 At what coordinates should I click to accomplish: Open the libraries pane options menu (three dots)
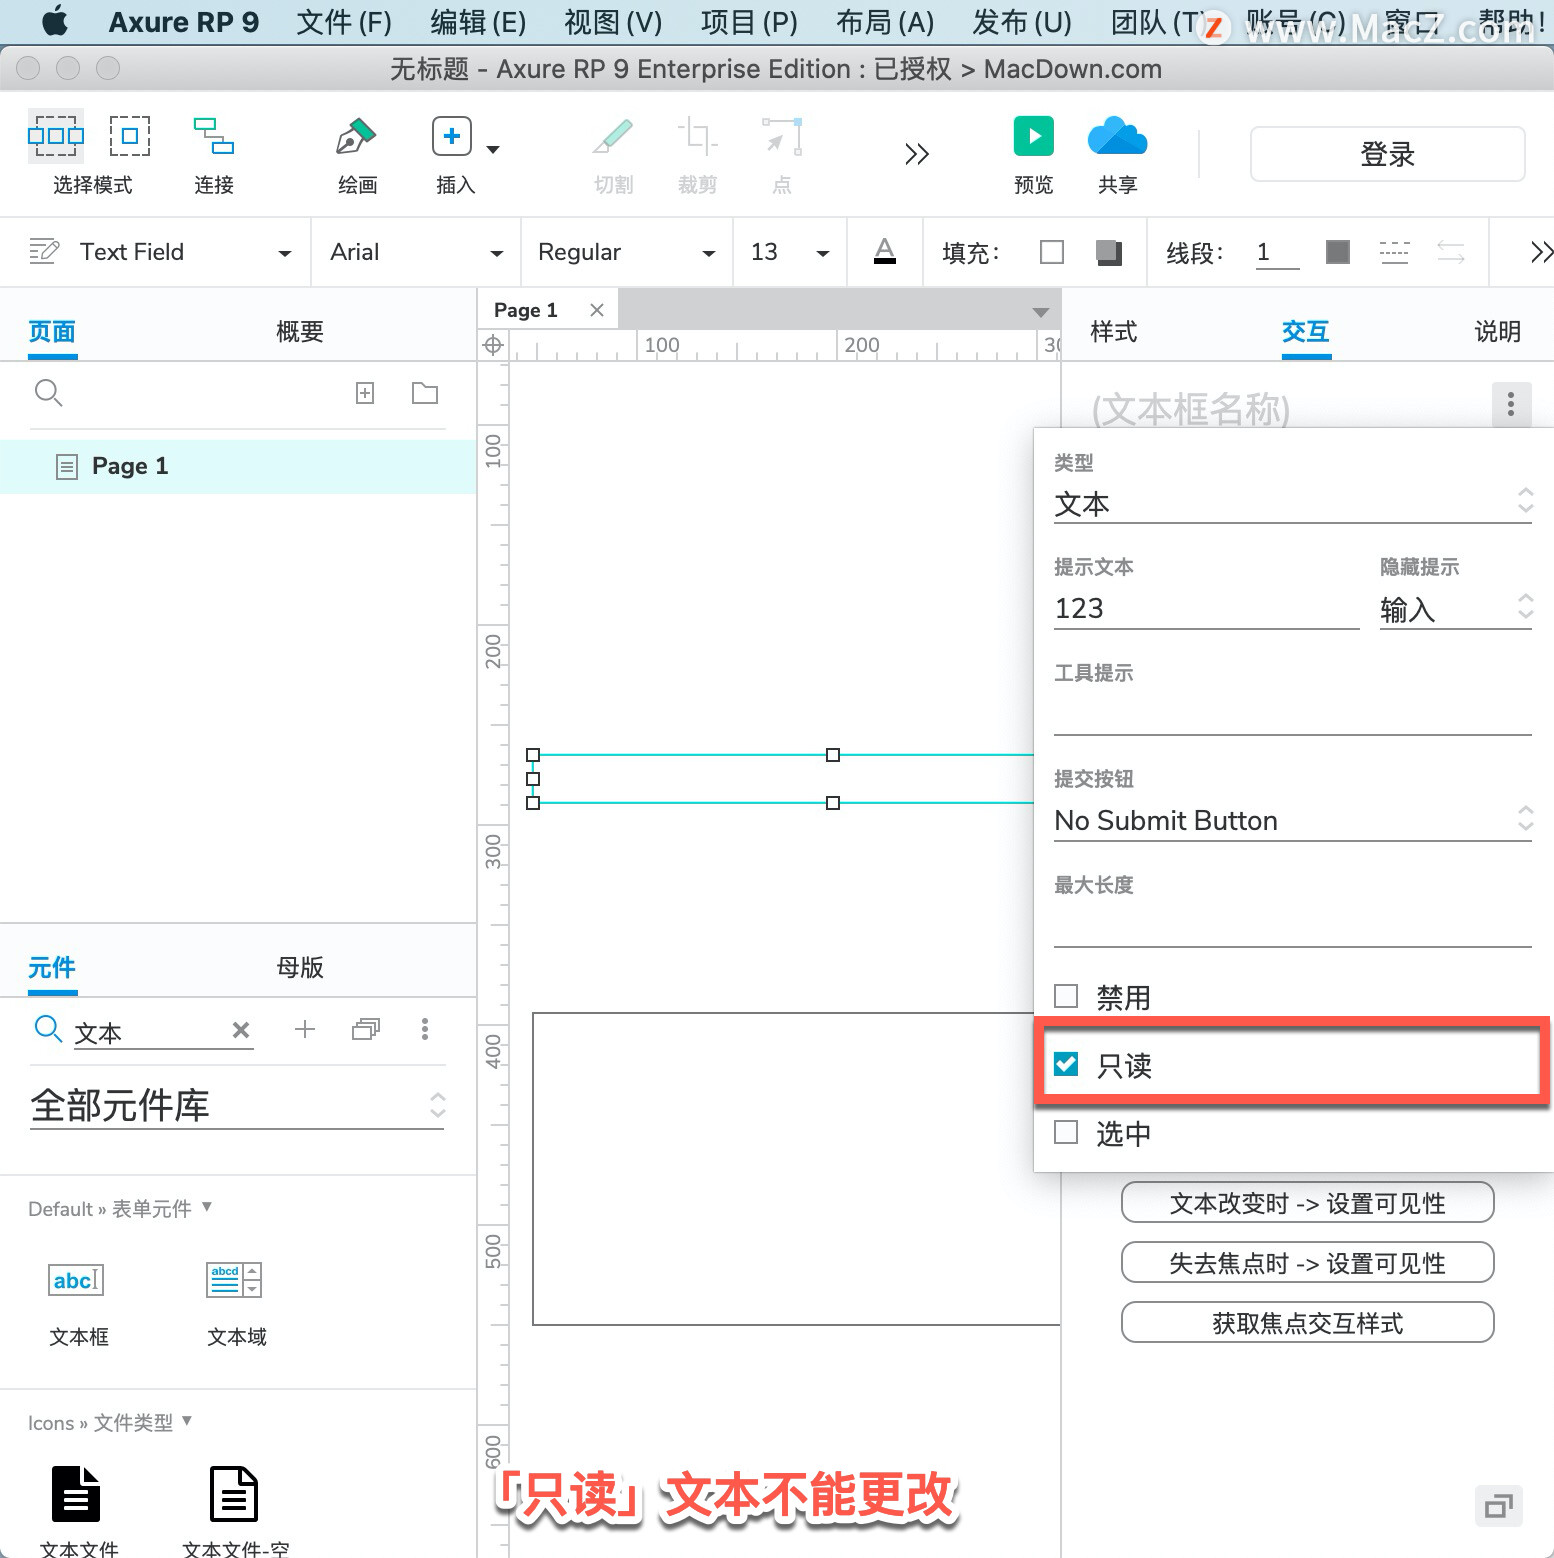pyautogui.click(x=425, y=1029)
